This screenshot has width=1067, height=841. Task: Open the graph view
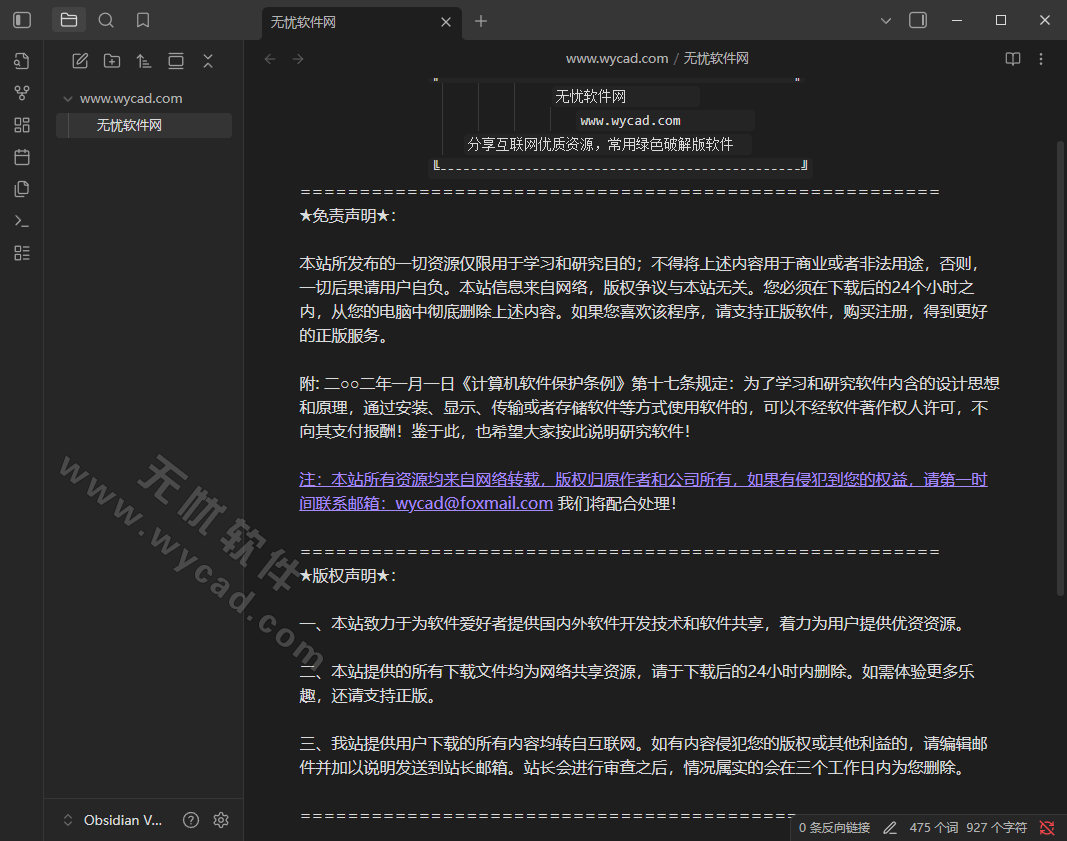click(21, 92)
